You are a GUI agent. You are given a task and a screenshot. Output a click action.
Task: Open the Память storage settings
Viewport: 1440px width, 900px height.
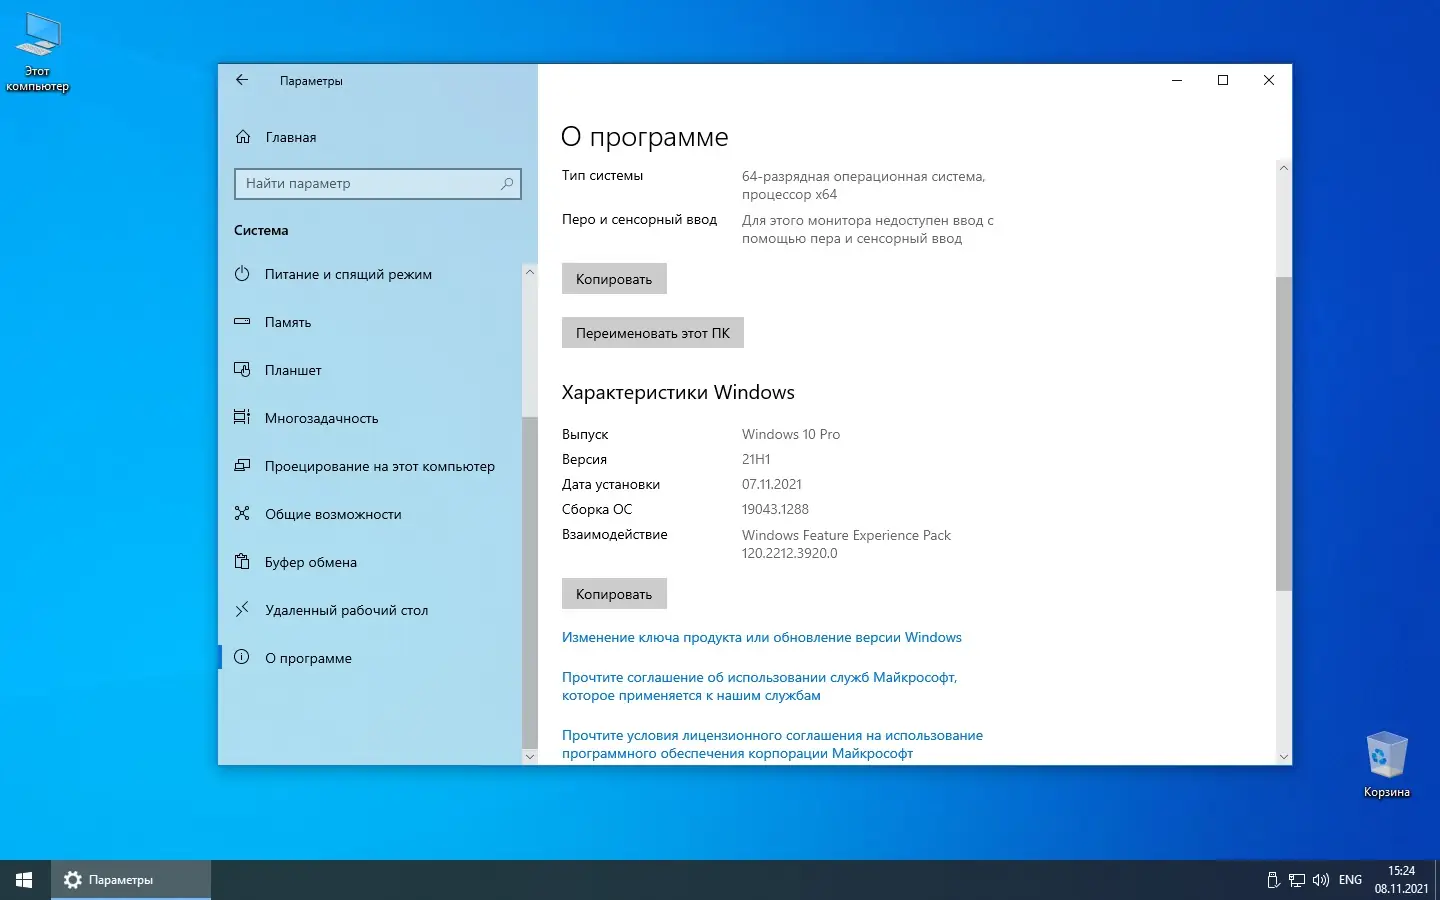point(287,322)
